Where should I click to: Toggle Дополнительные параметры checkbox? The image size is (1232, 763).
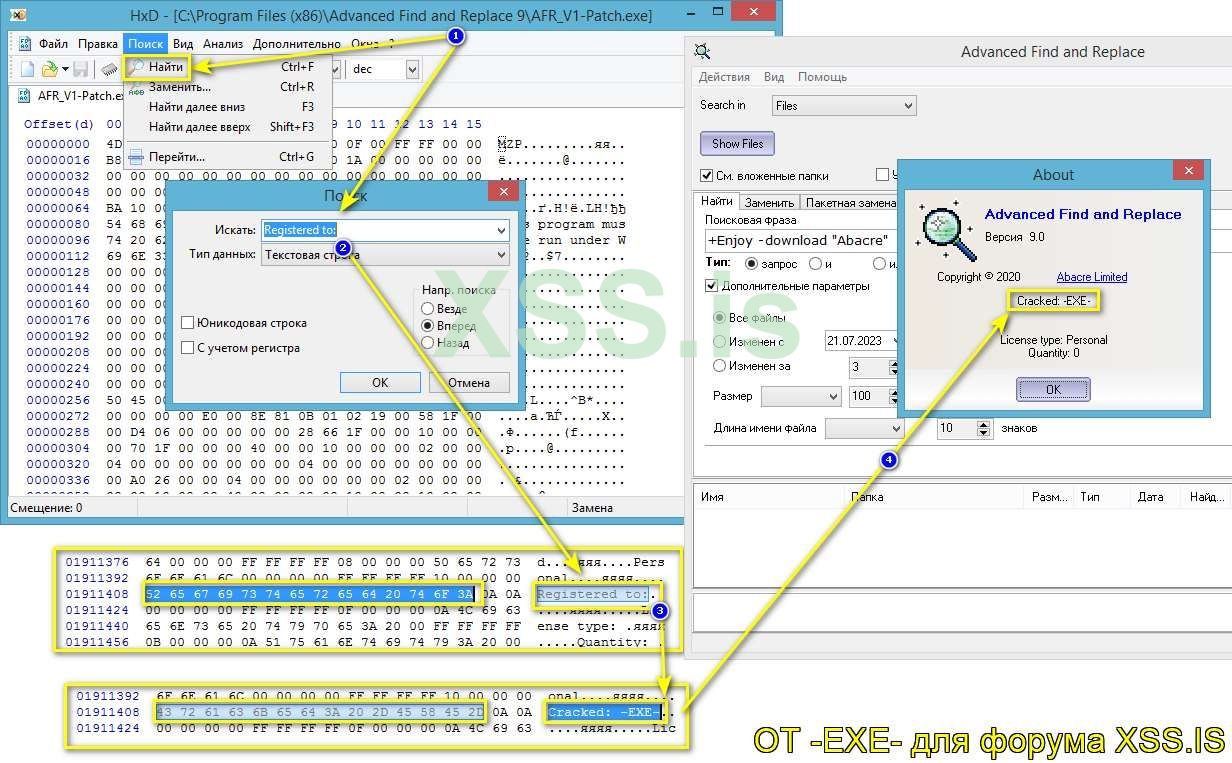[712, 285]
